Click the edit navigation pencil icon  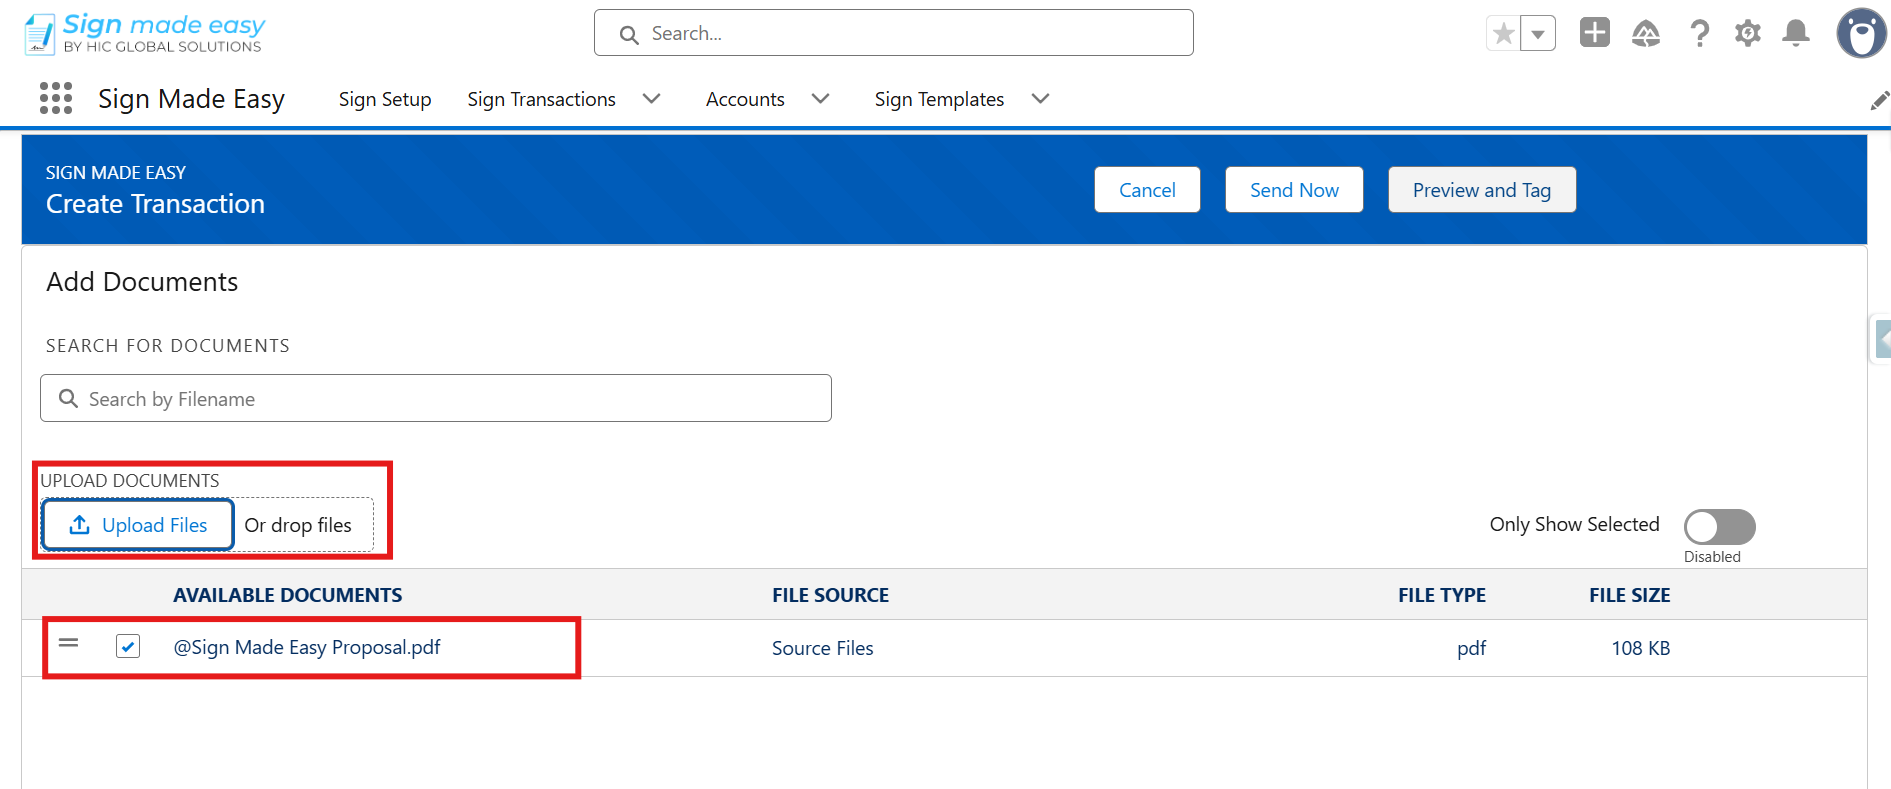[x=1879, y=100]
